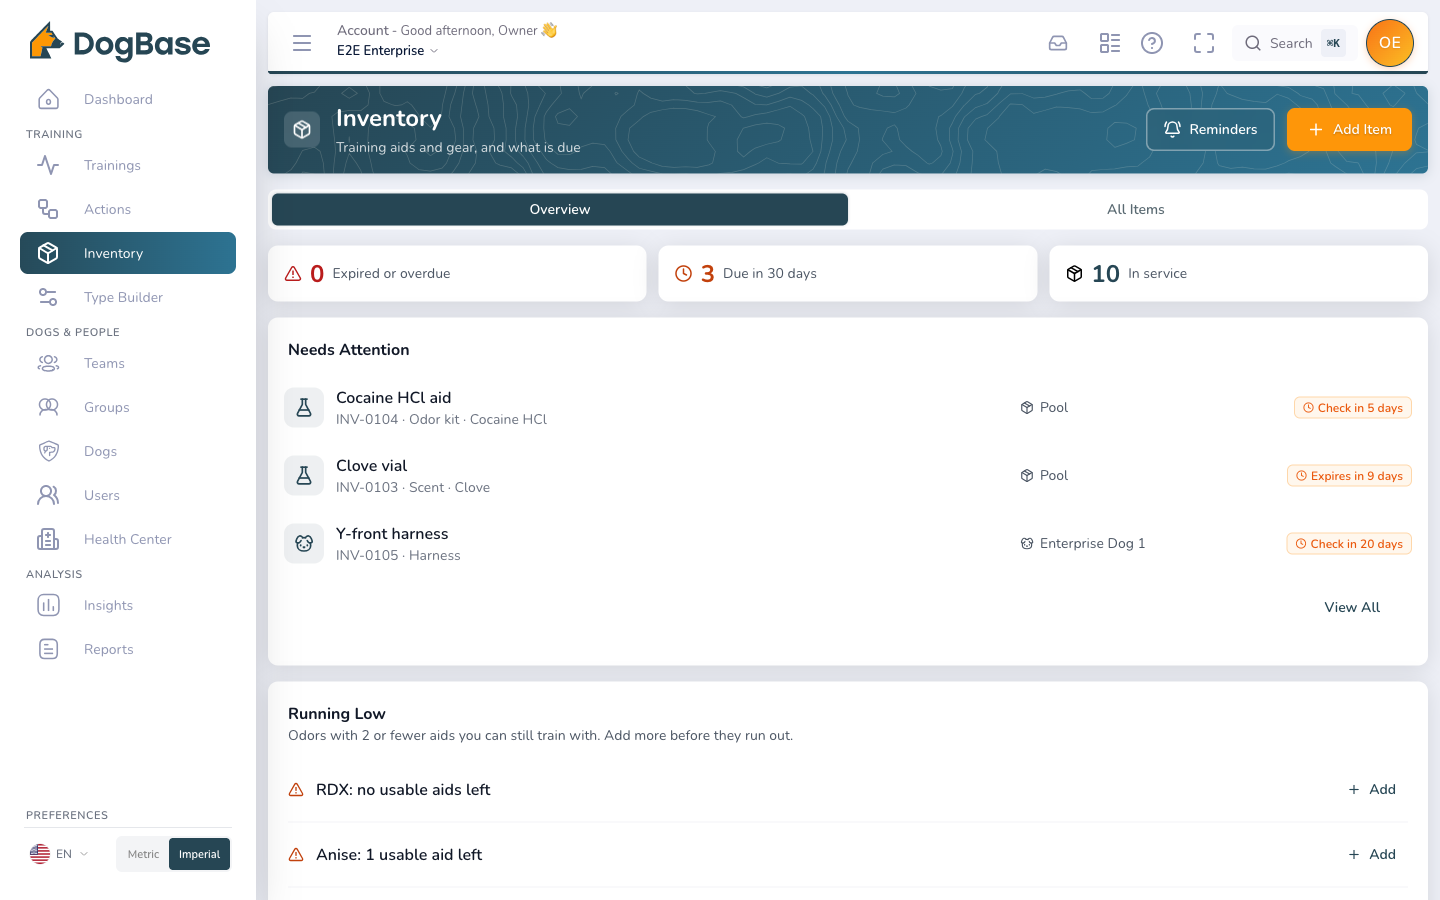Open the inbox tray icon

tap(1058, 43)
